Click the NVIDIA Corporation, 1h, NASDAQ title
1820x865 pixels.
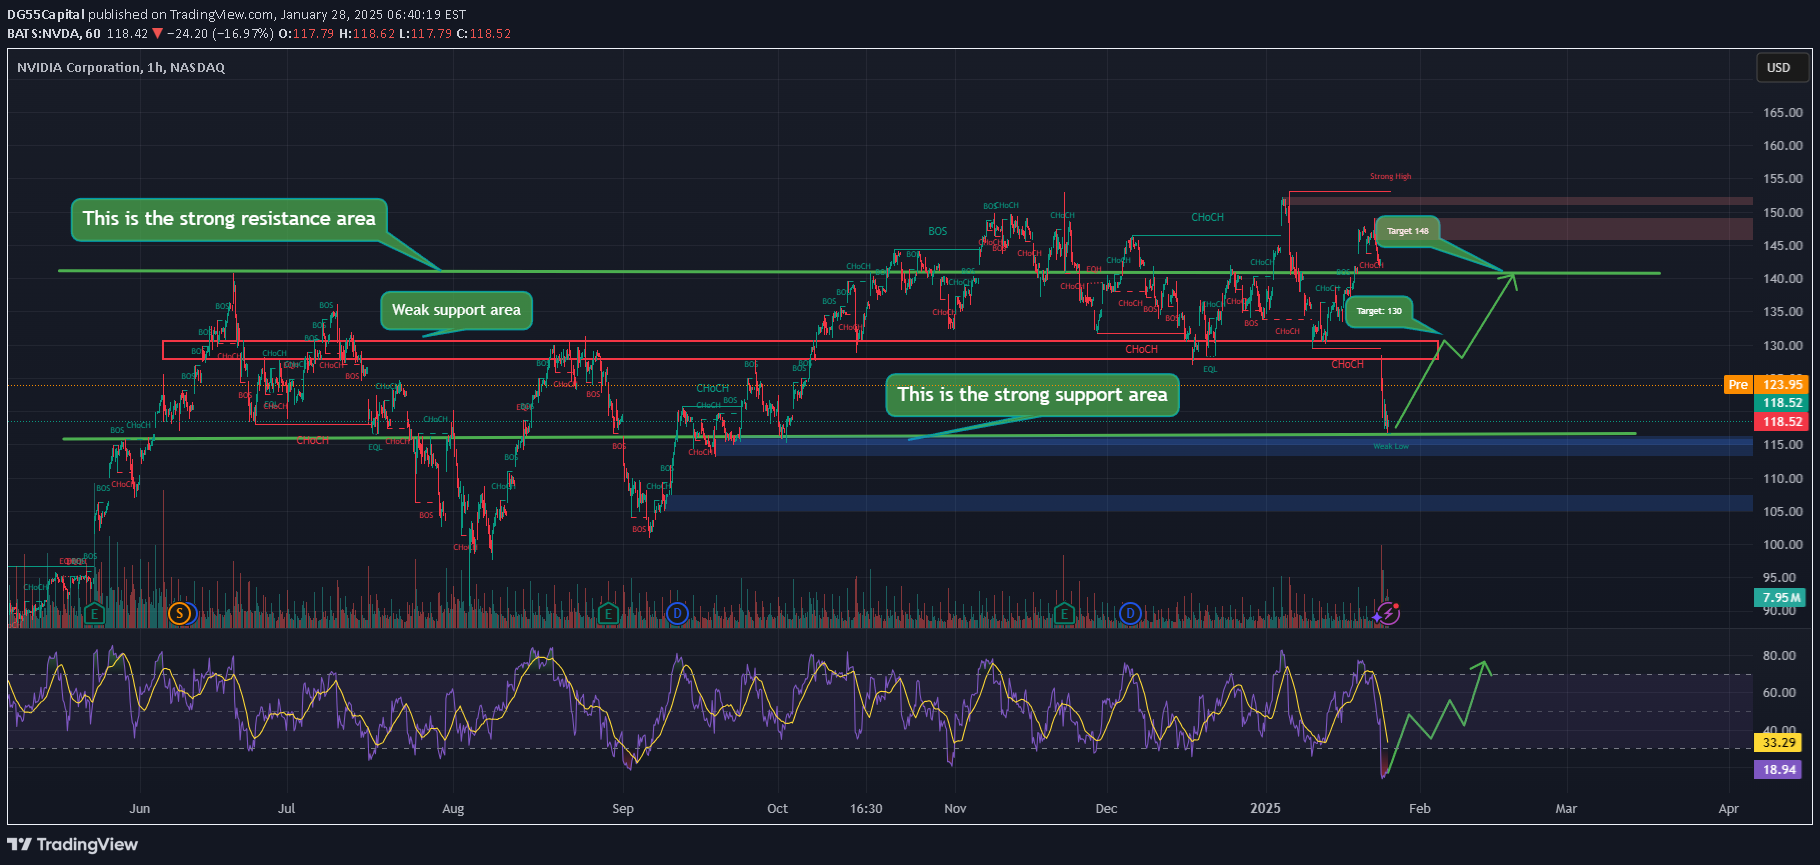121,67
